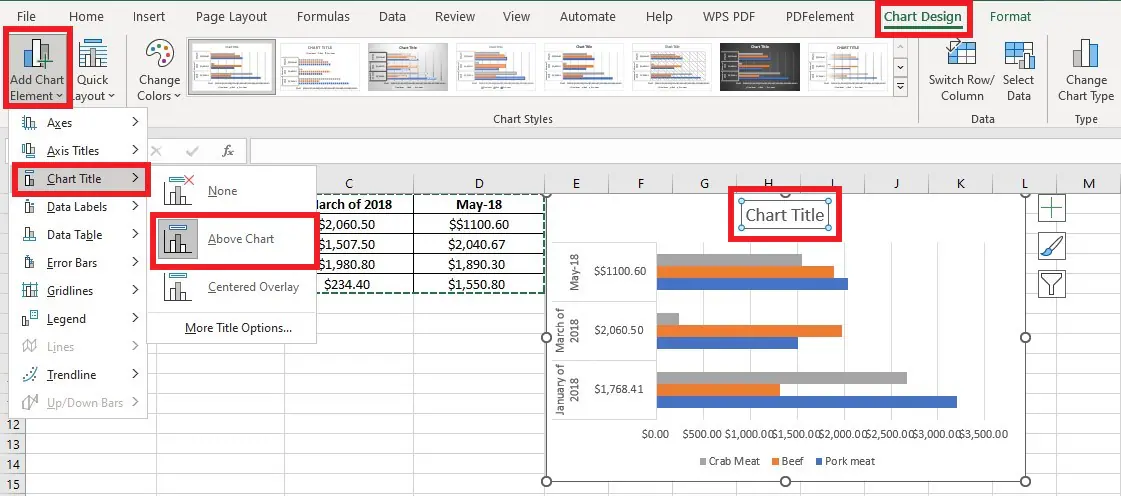1121x496 pixels.
Task: Select cell containing $2,040.67
Action: (x=479, y=244)
